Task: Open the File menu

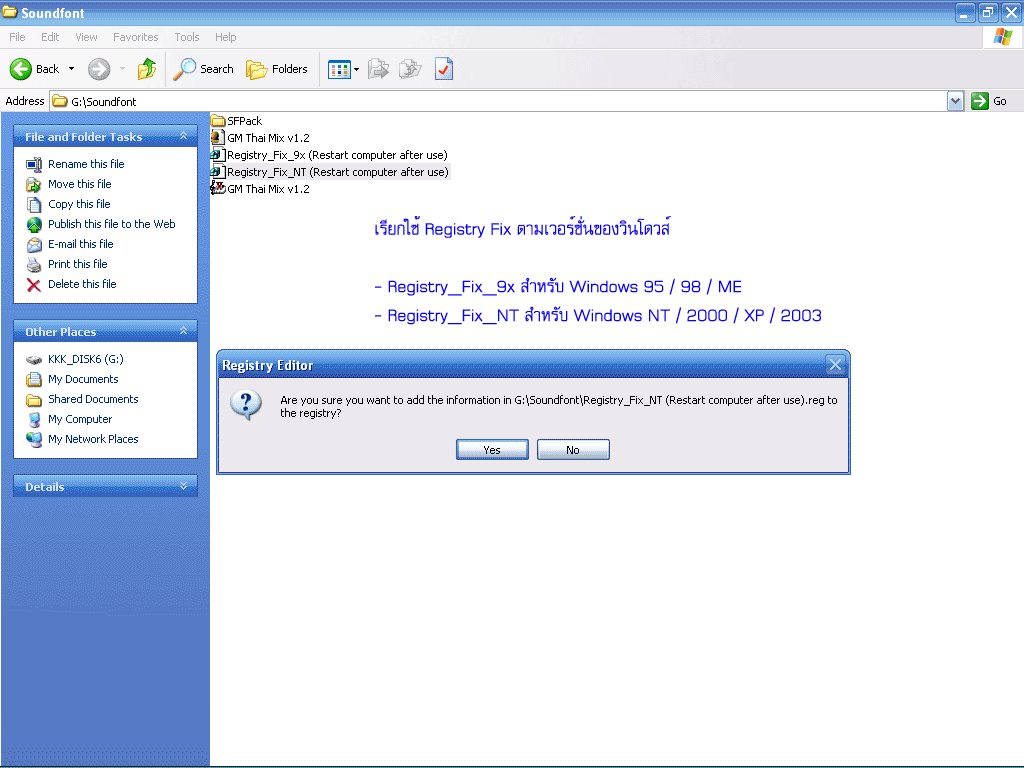Action: [18, 37]
